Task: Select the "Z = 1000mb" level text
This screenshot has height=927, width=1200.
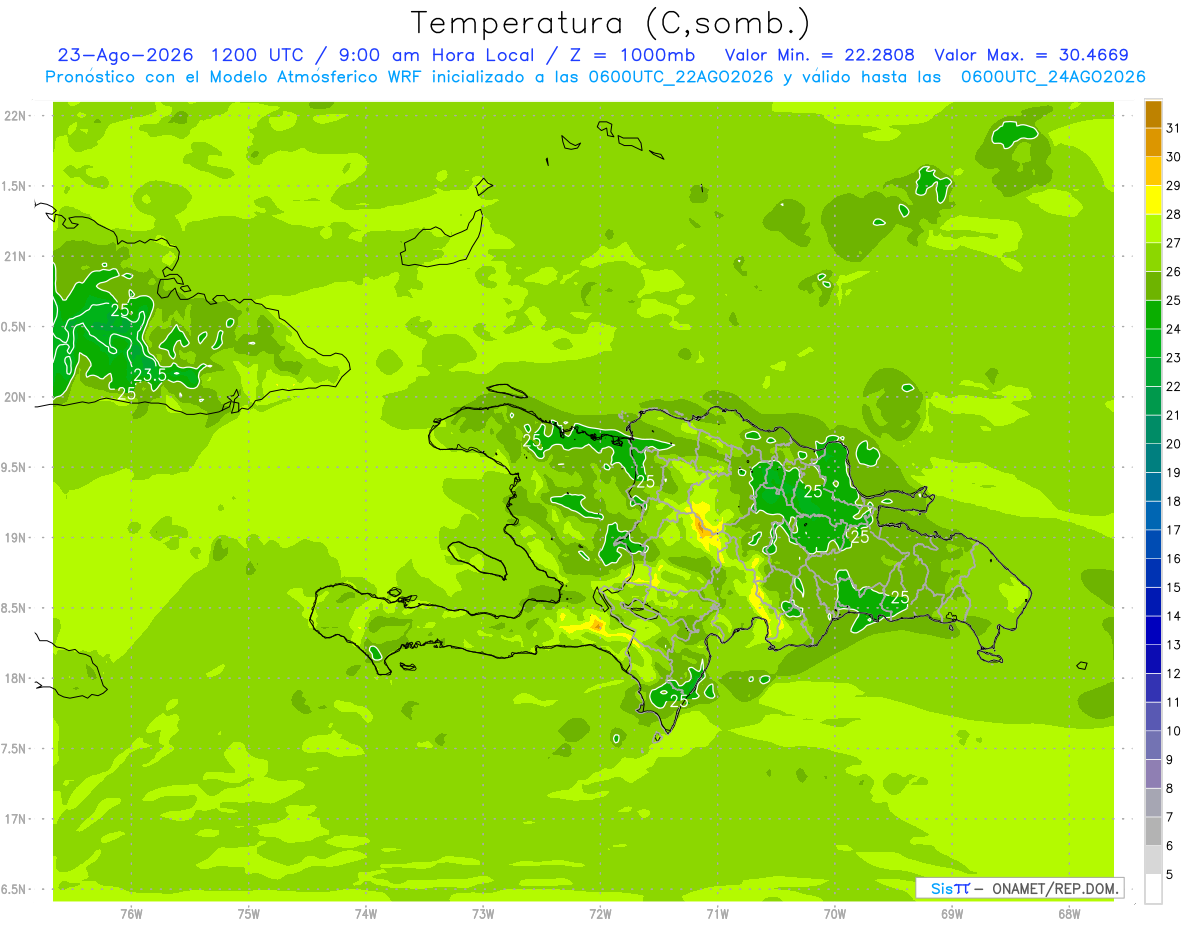Action: tap(635, 55)
